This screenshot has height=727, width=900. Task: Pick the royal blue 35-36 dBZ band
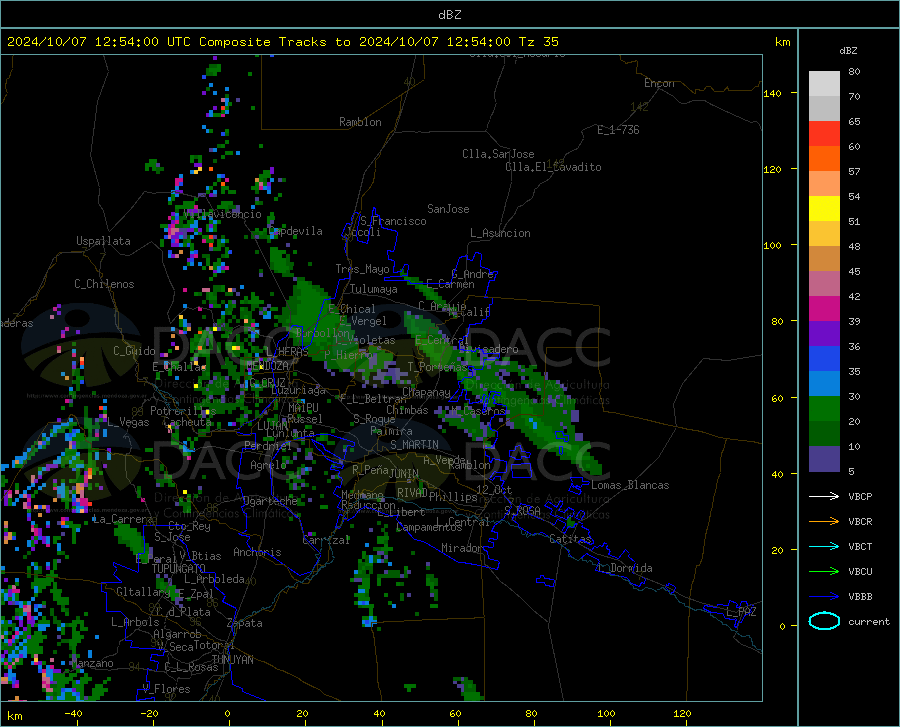tap(824, 359)
